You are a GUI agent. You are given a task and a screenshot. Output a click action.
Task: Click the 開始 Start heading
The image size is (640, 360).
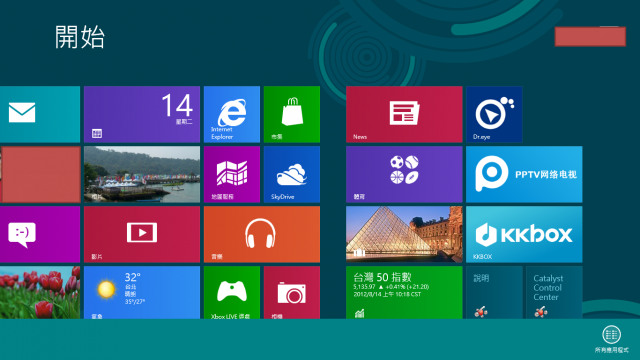click(80, 37)
